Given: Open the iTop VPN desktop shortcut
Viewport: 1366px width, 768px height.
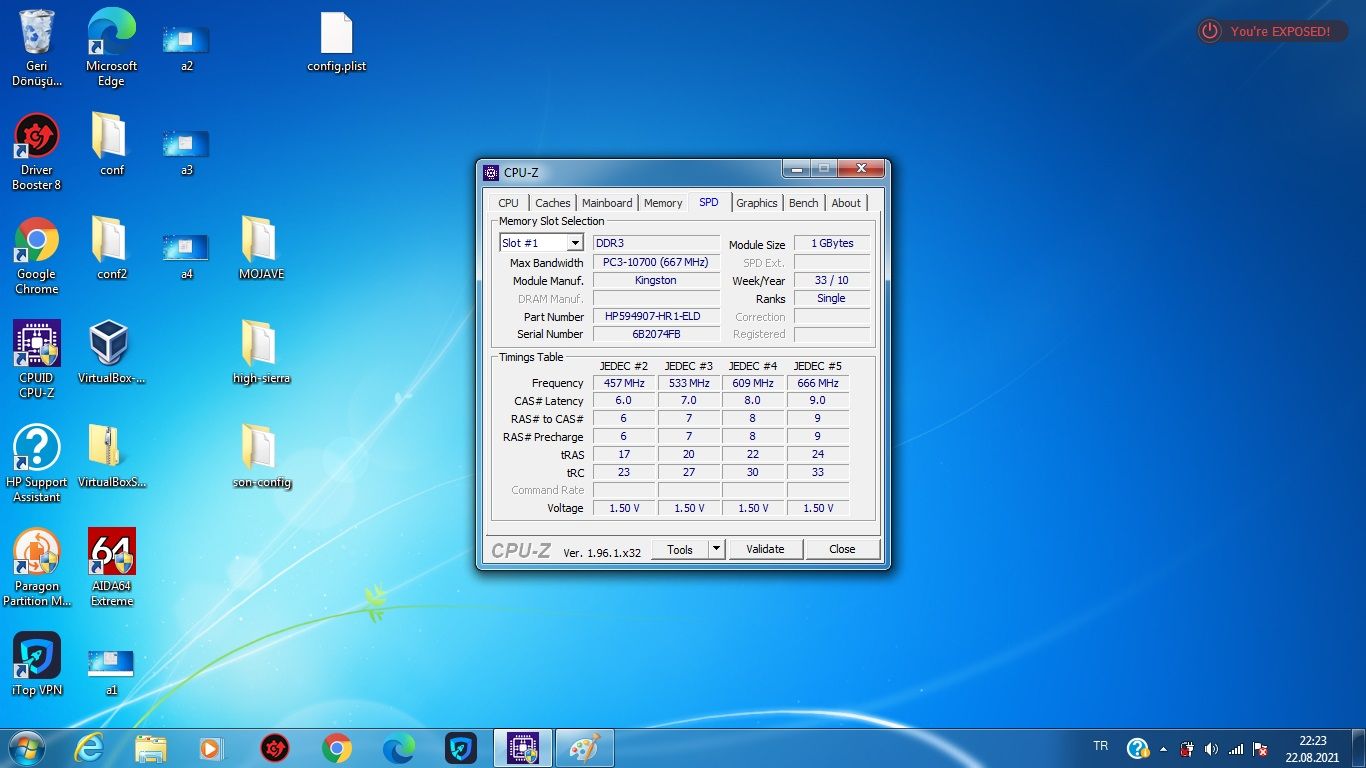Looking at the screenshot, I should click(37, 657).
